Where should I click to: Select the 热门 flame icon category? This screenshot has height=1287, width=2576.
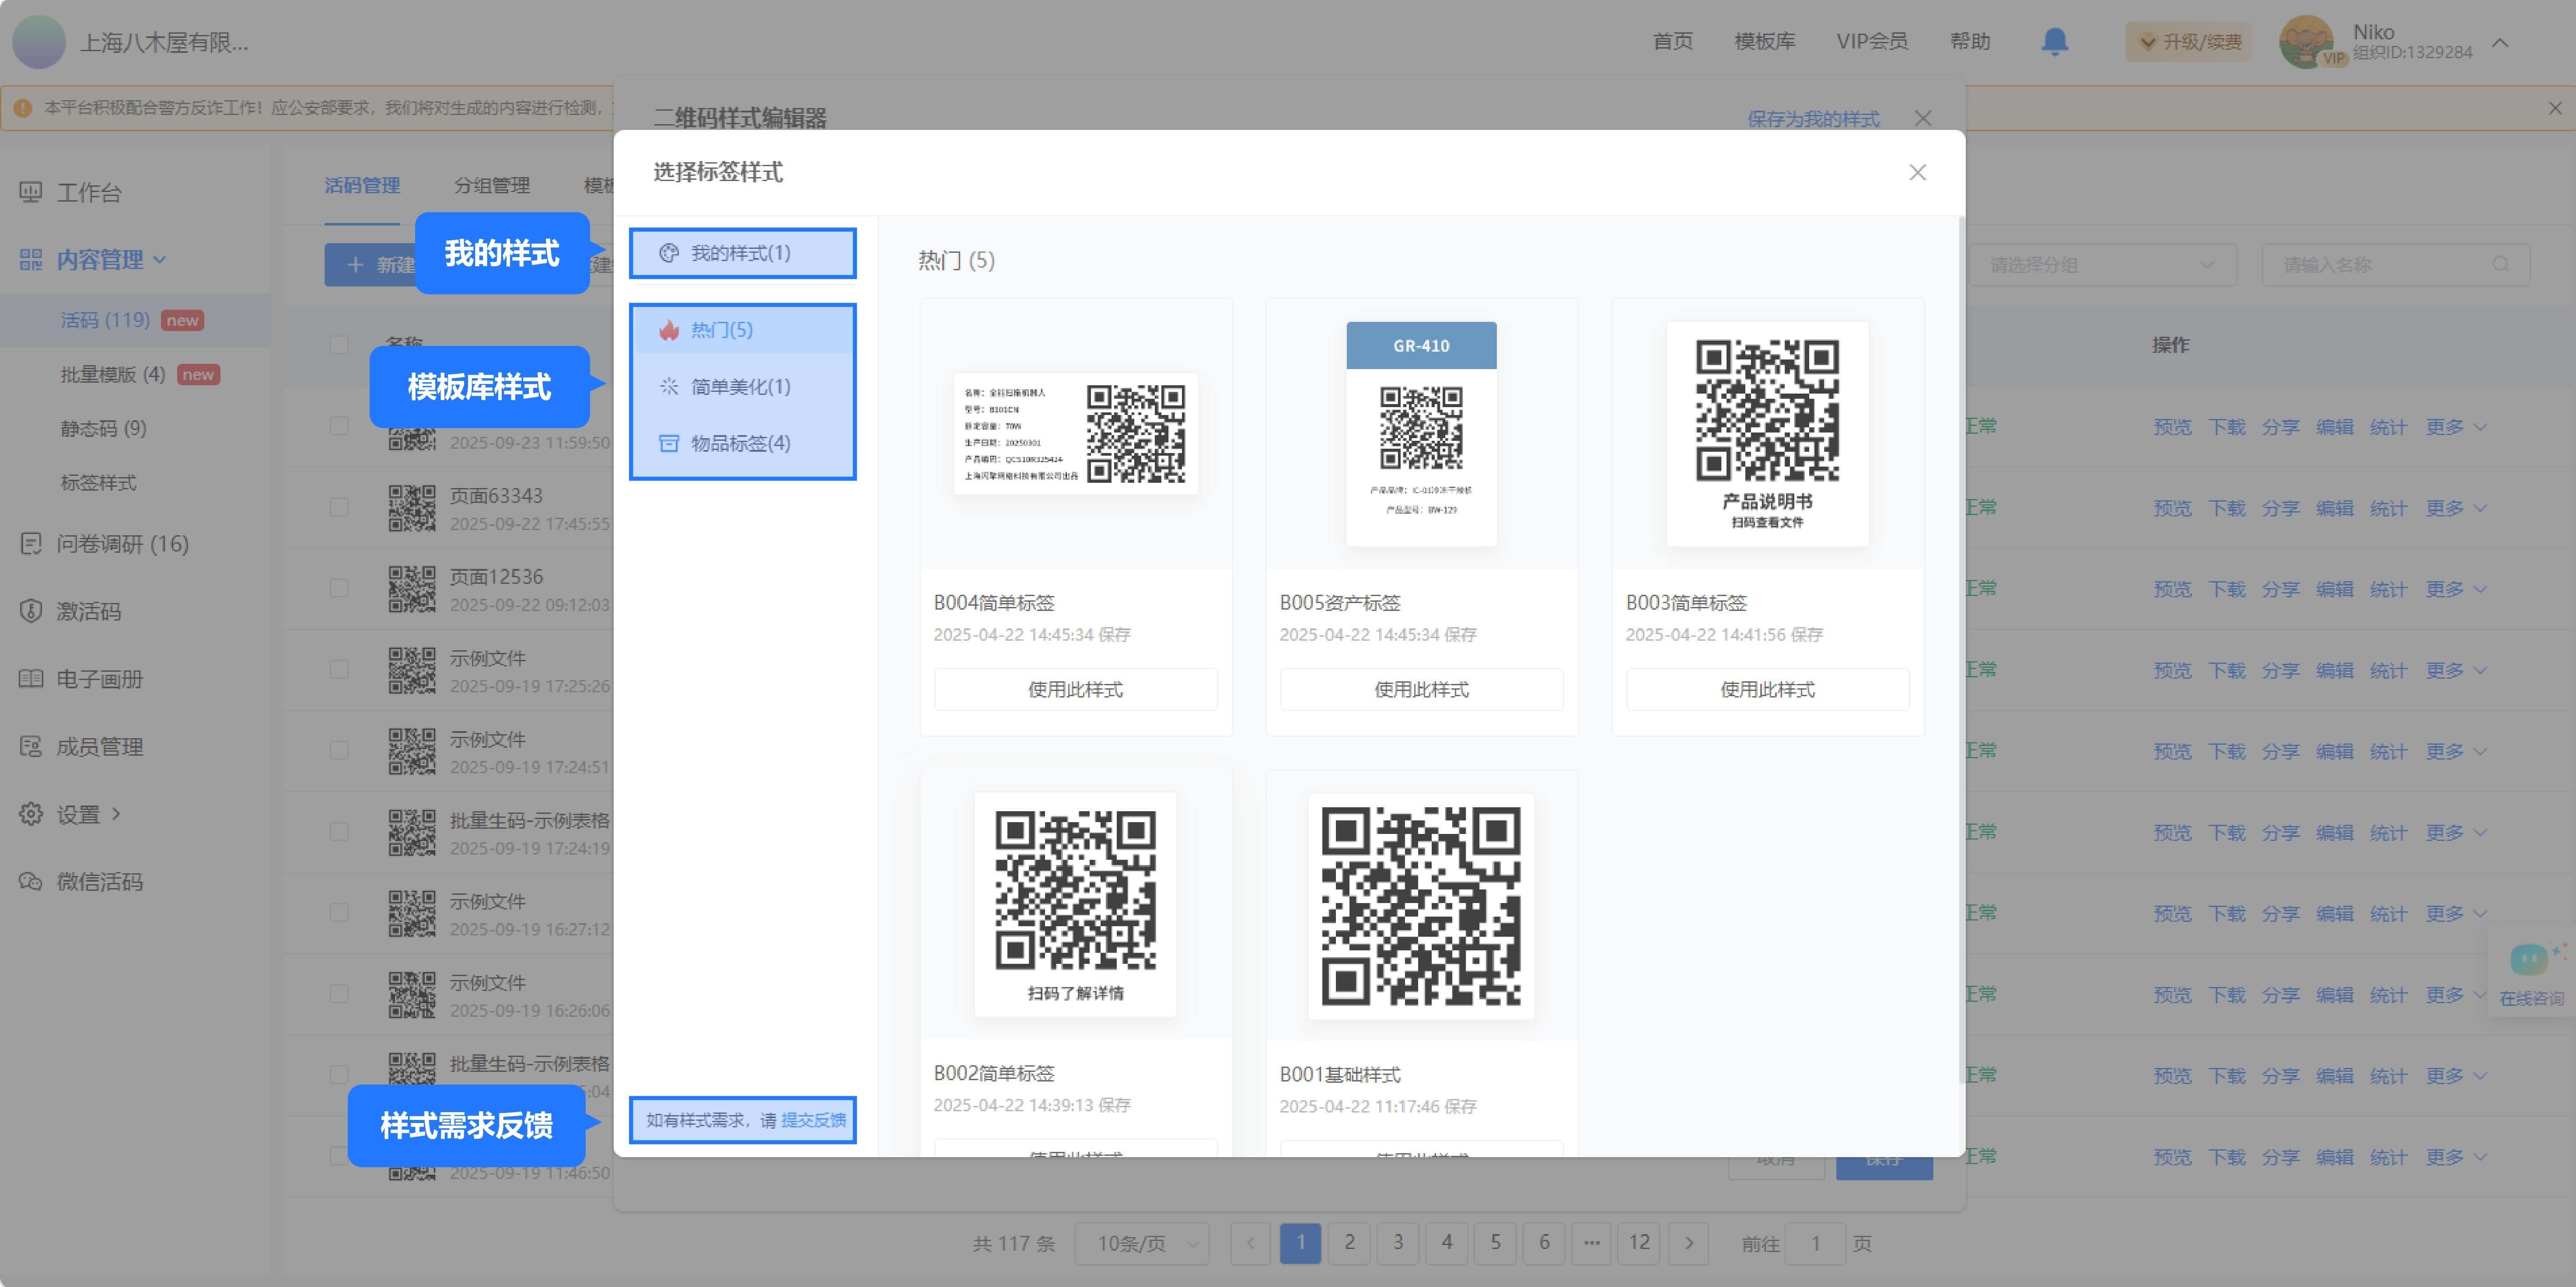669,330
